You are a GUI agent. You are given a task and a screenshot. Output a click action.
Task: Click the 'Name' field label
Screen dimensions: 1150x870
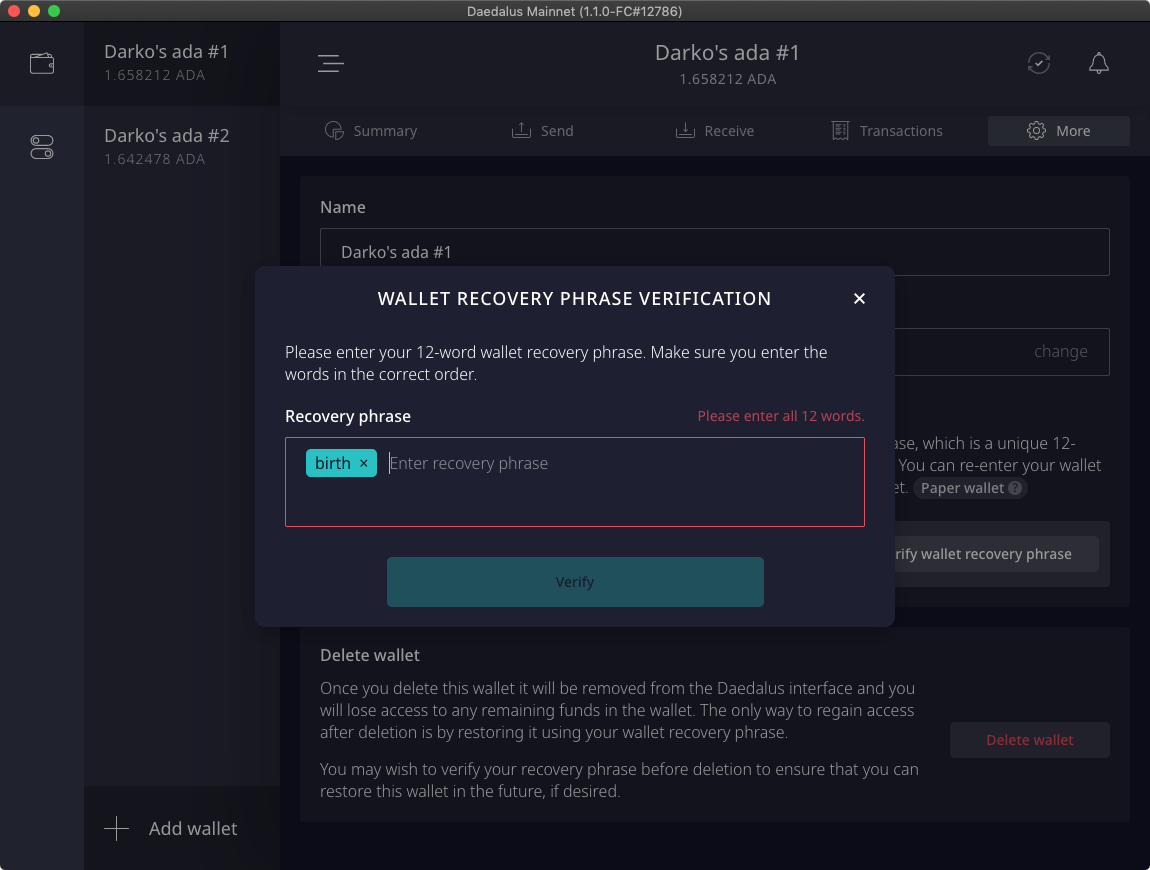point(343,208)
